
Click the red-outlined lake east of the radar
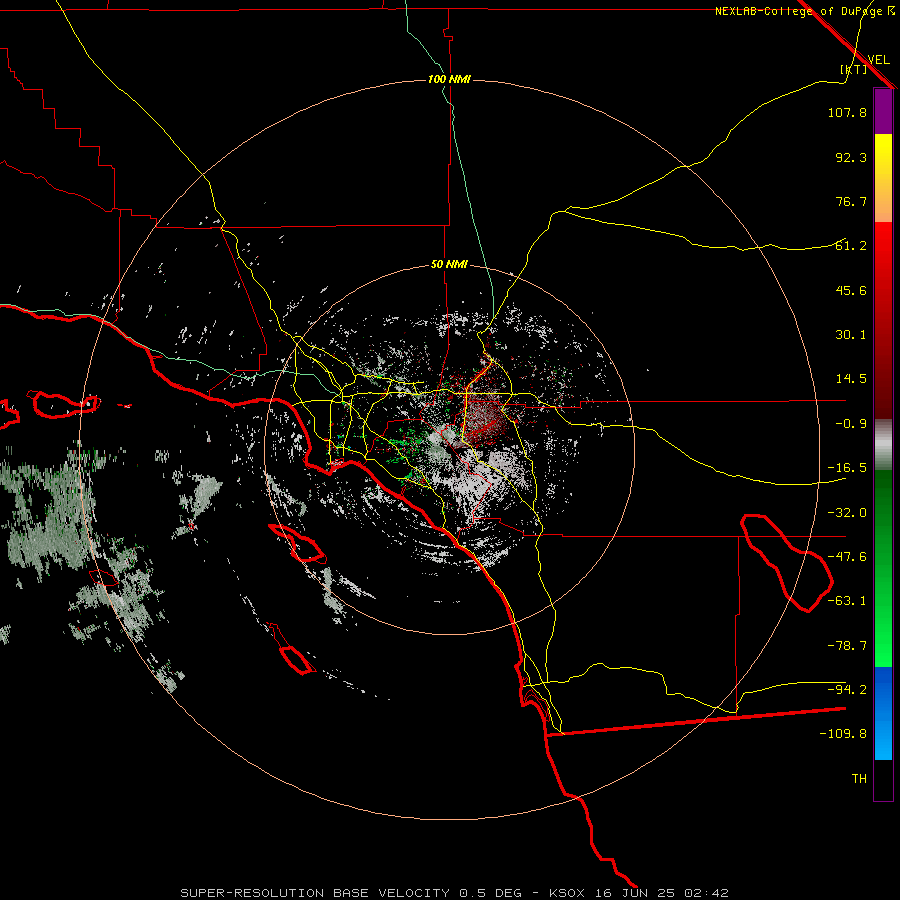click(787, 562)
